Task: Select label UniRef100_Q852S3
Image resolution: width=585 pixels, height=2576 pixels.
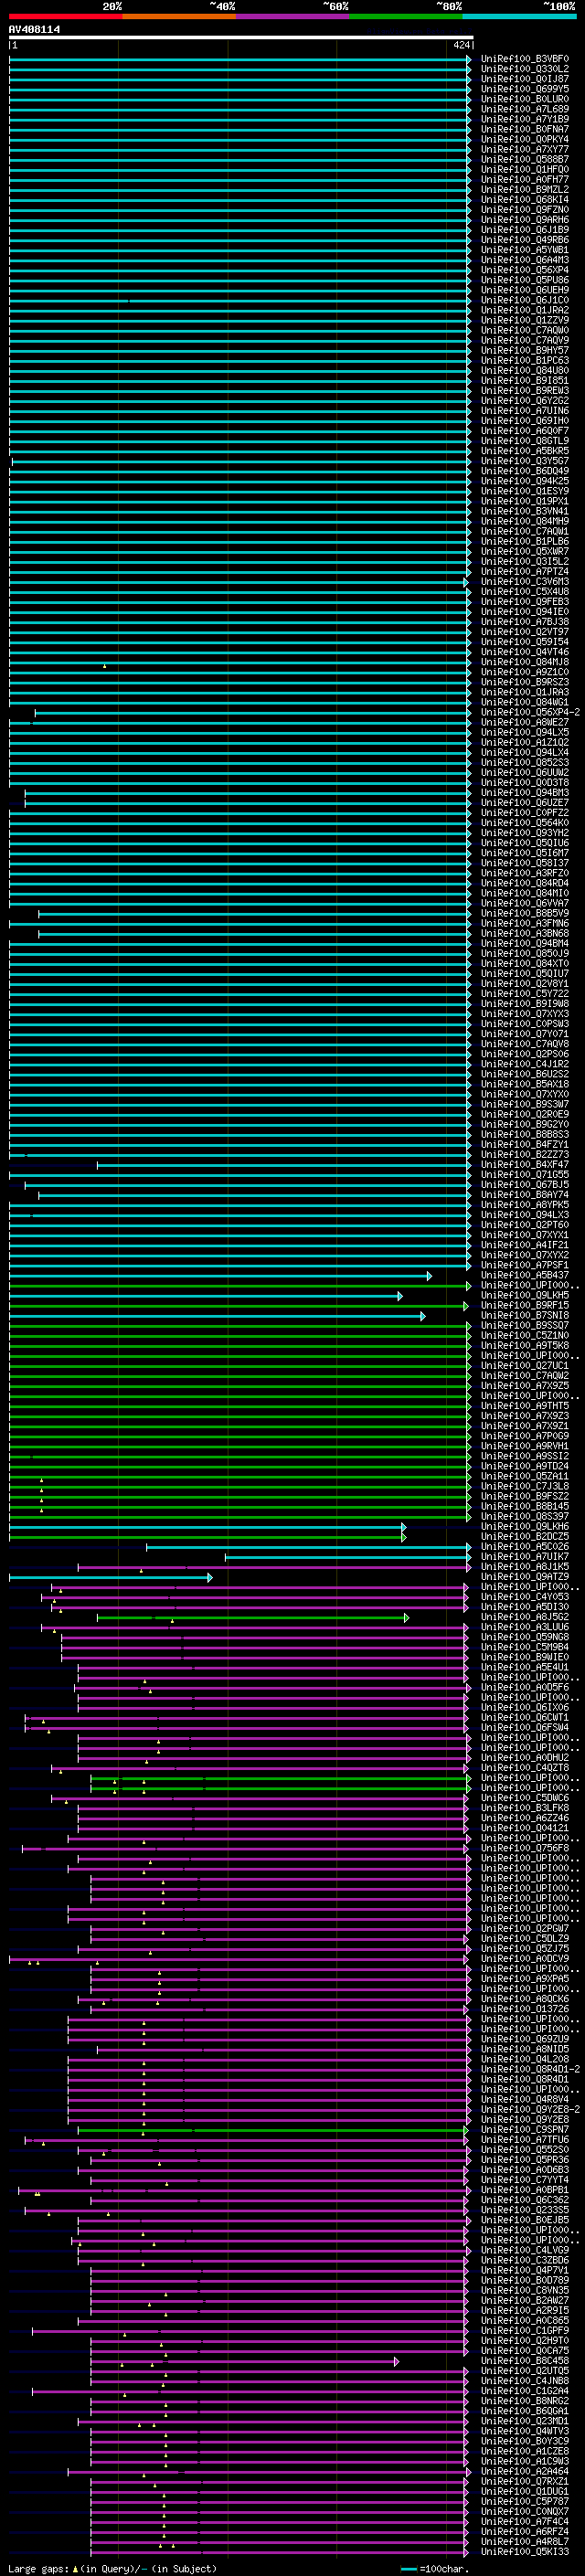Action: (525, 762)
